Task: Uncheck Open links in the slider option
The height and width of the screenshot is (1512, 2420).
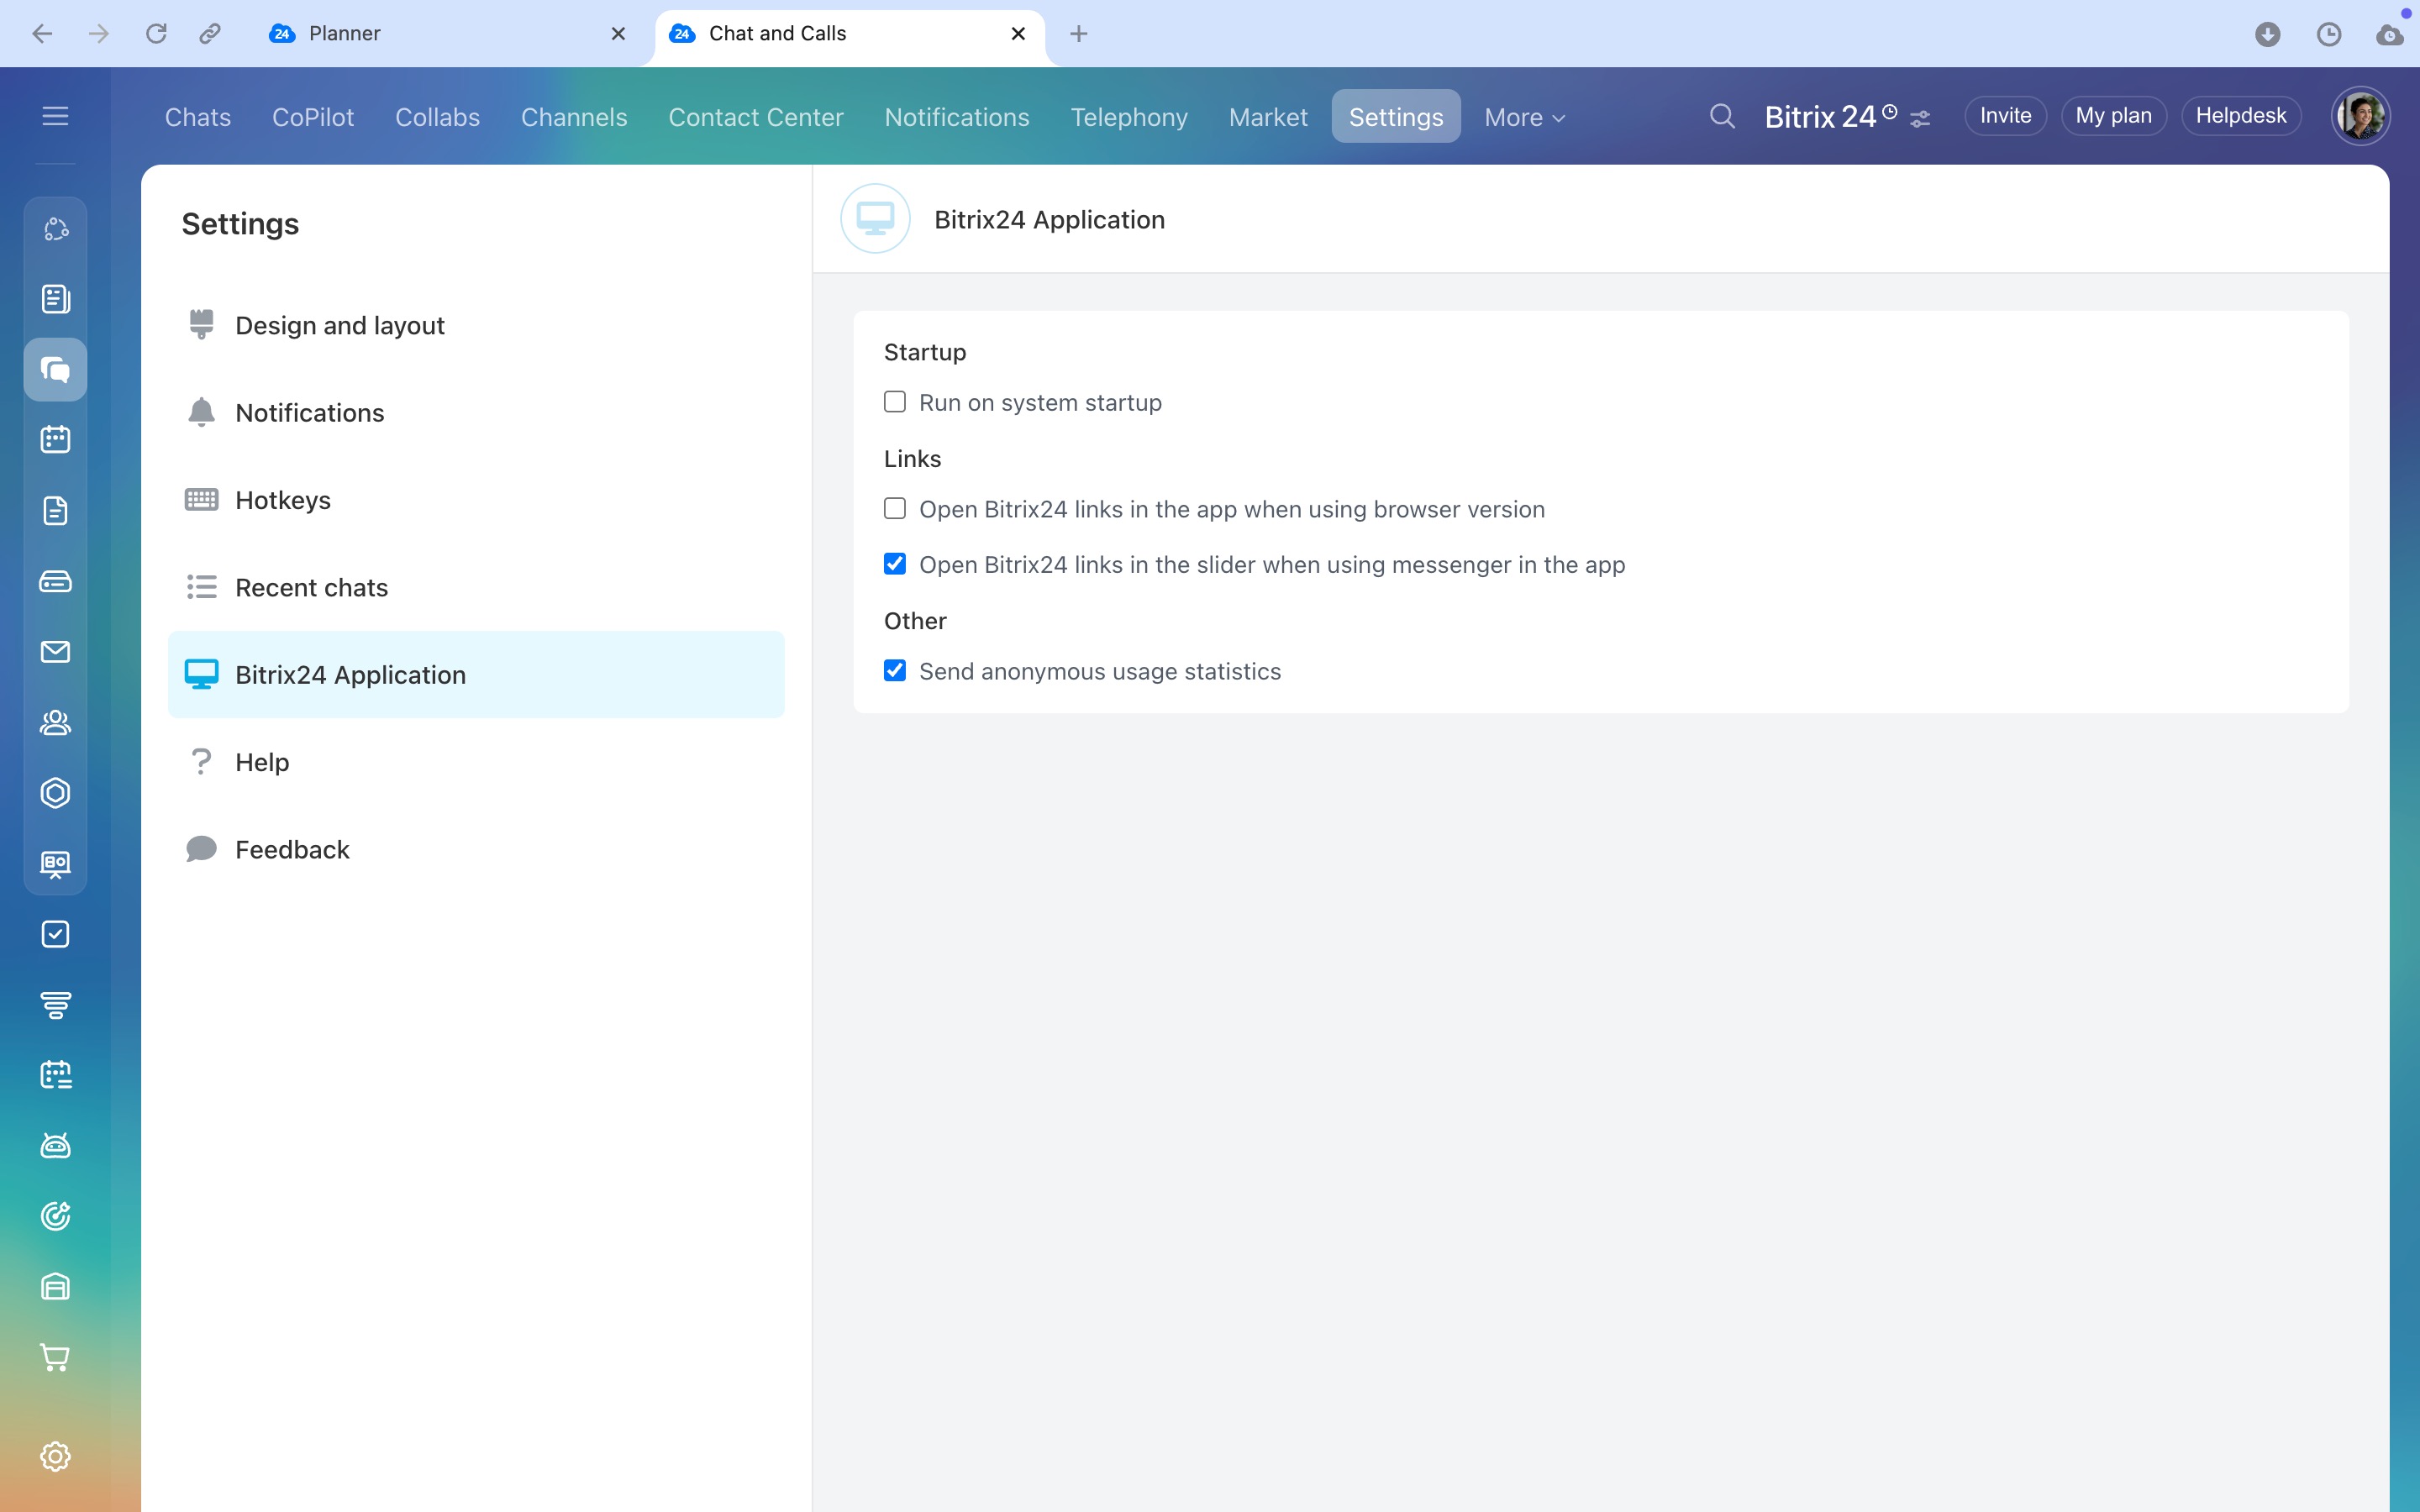Action: (x=895, y=564)
